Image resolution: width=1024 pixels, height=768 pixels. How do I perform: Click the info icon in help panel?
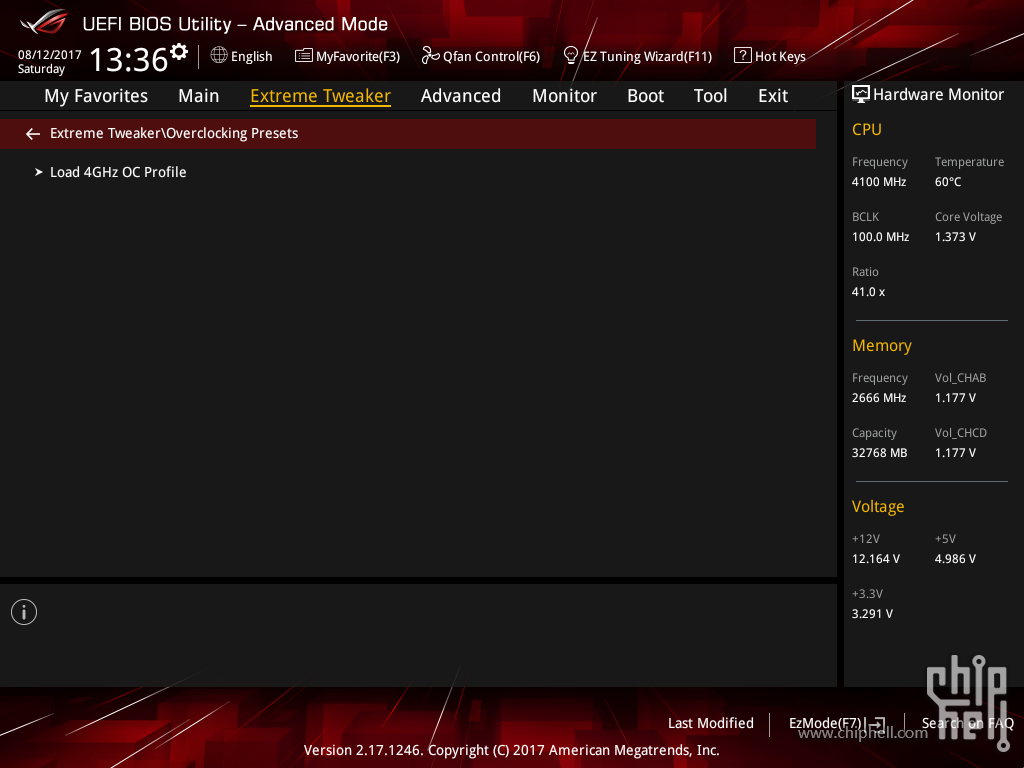tap(24, 612)
